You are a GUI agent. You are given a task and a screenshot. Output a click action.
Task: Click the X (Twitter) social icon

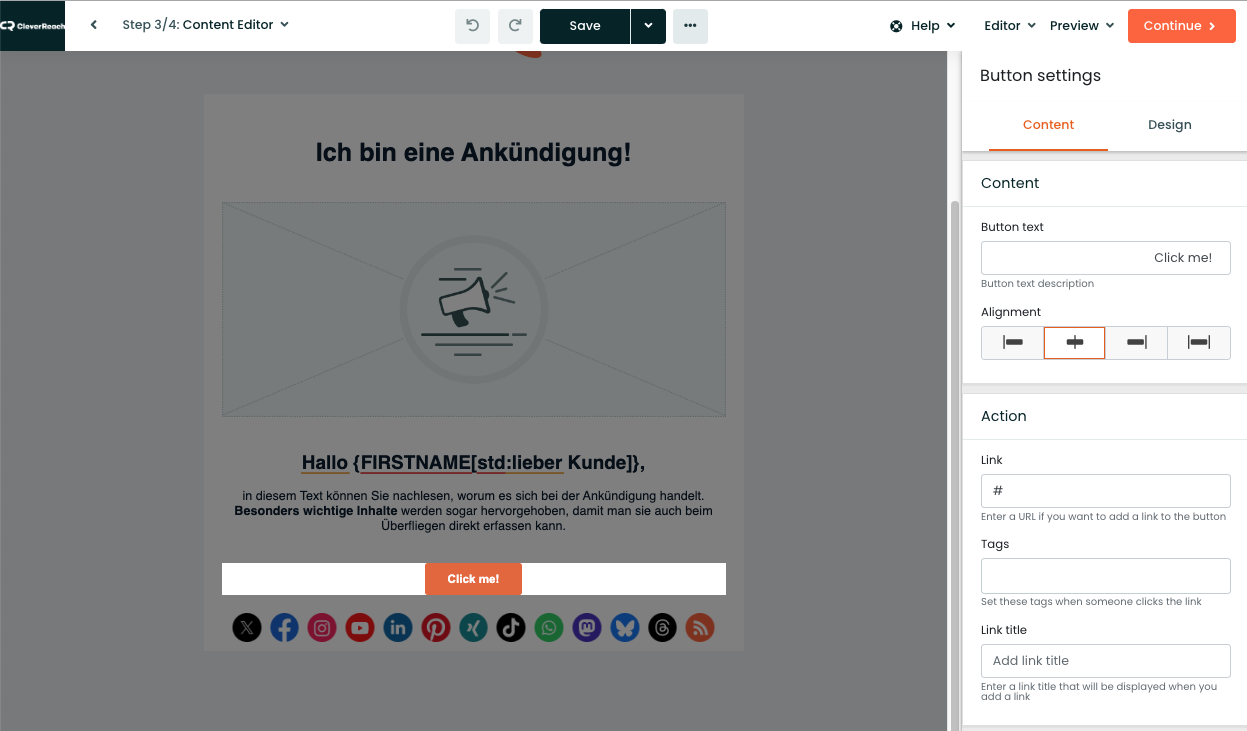(x=247, y=628)
